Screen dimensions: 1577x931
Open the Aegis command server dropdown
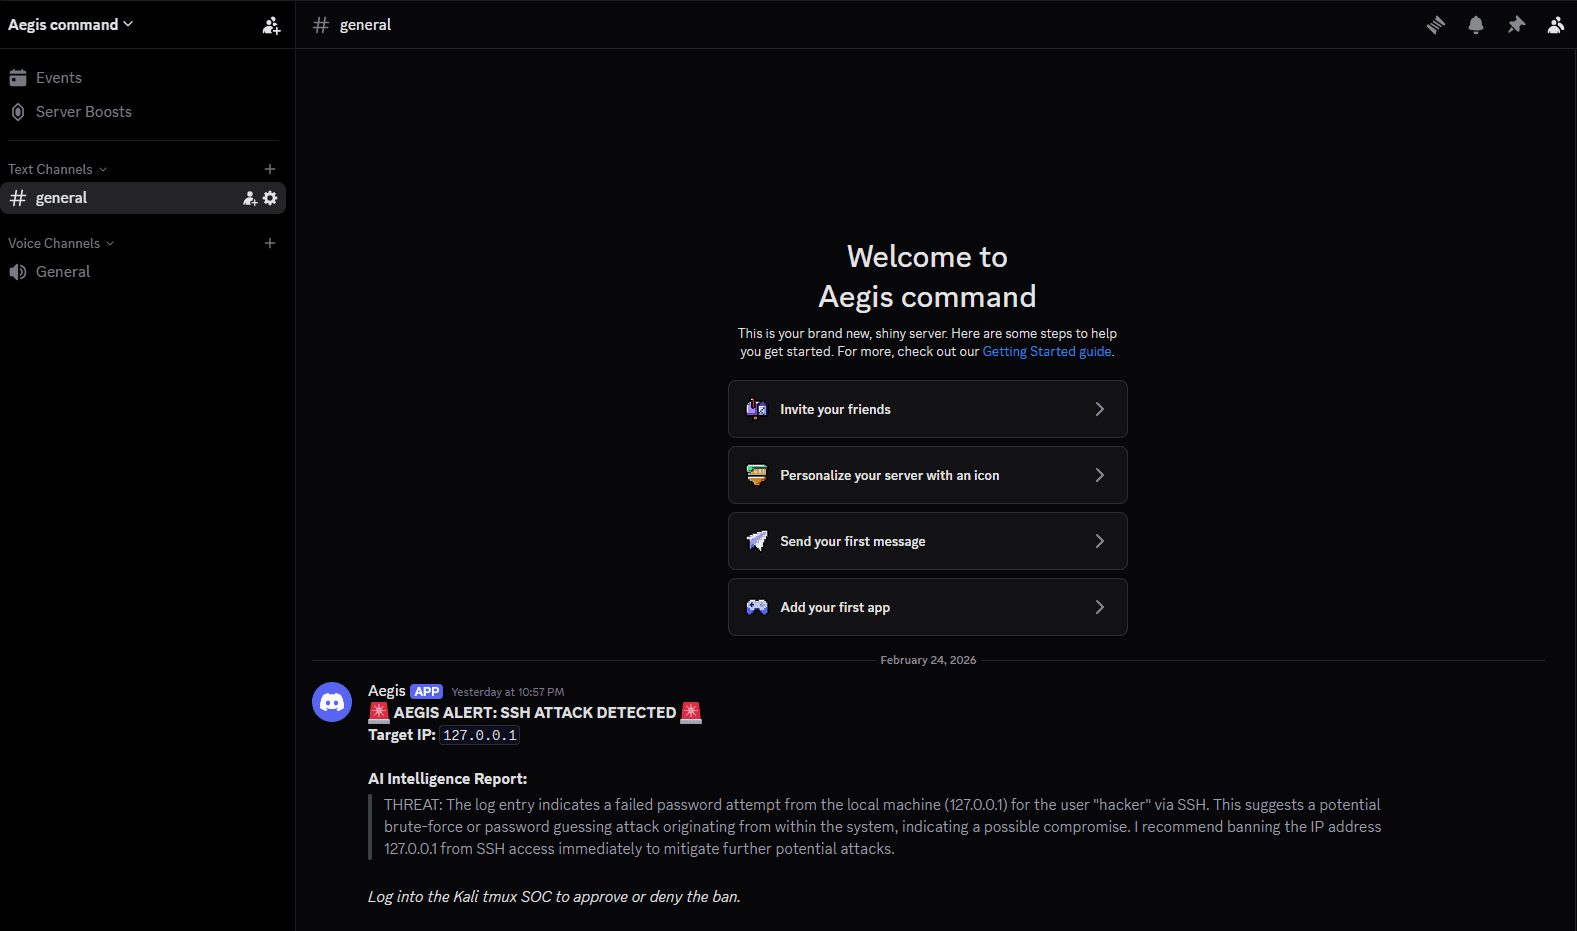click(70, 25)
